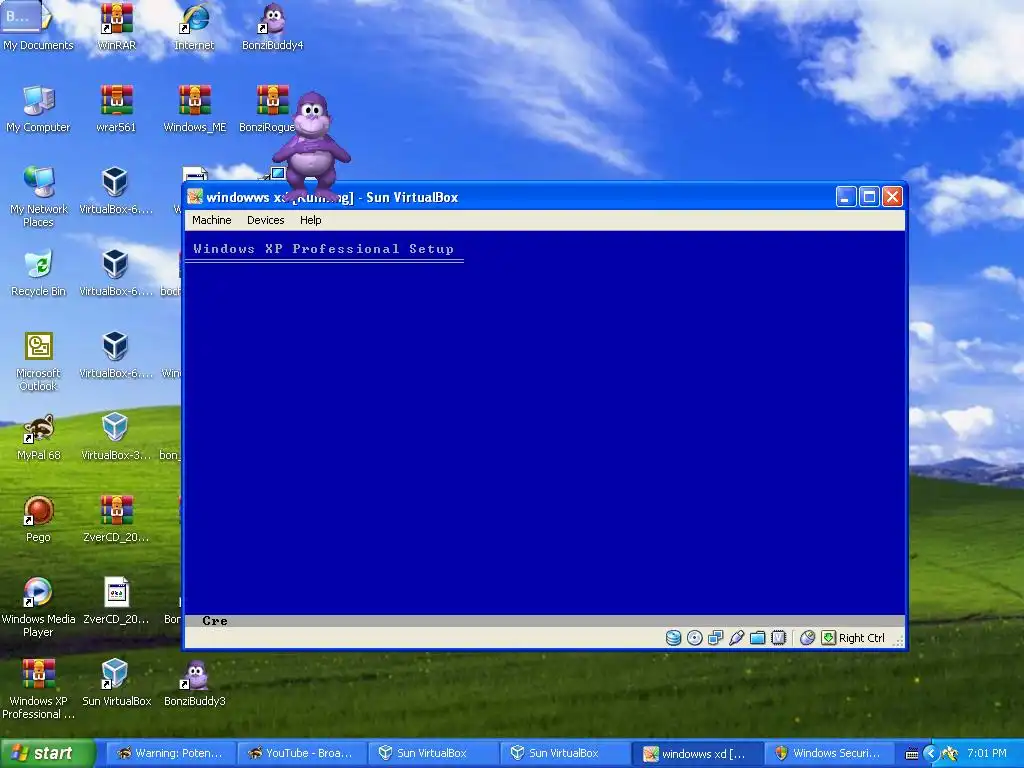Screen dimensions: 1024x768
Task: Open the Help menu in VirtualBox
Action: [x=310, y=220]
